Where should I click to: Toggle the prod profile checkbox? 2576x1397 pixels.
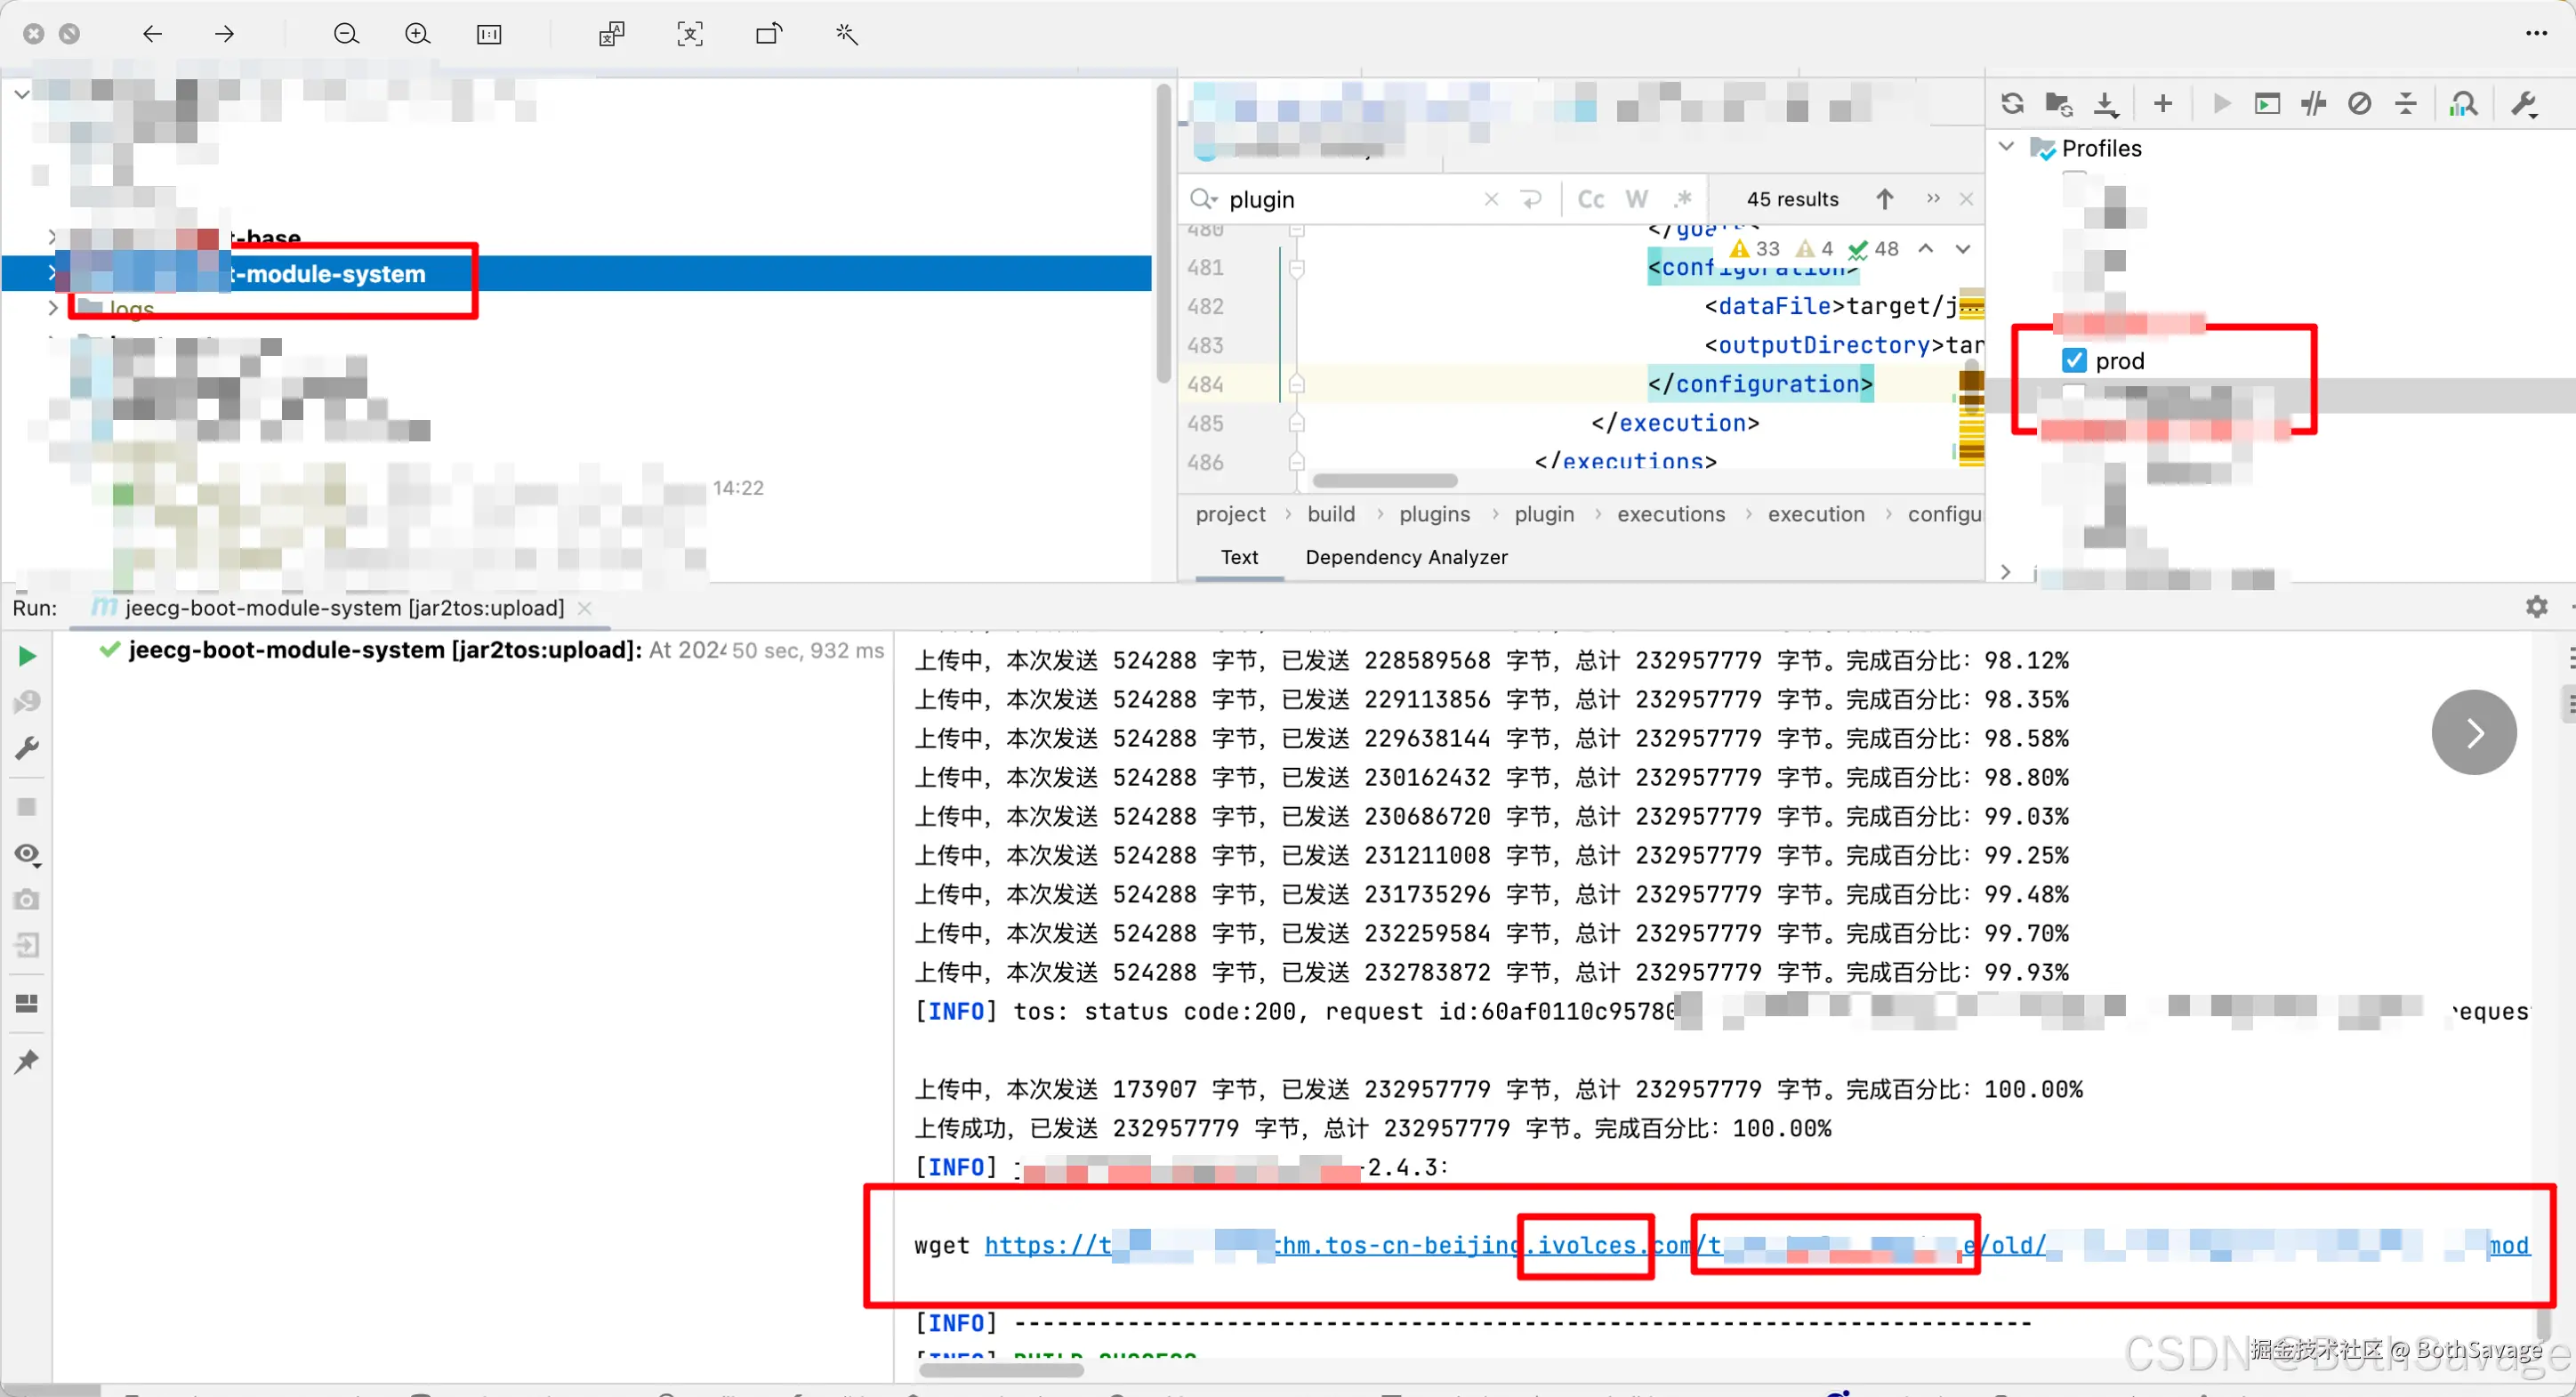(x=2074, y=360)
